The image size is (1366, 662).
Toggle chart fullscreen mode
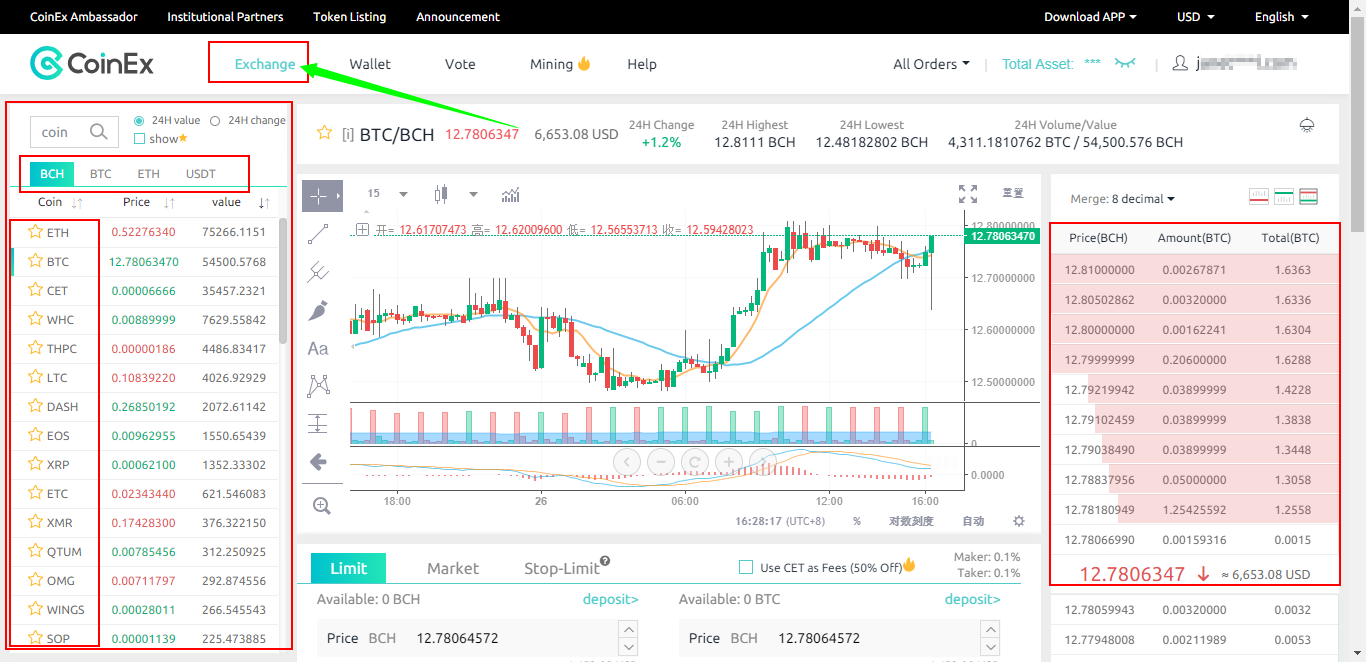[968, 194]
